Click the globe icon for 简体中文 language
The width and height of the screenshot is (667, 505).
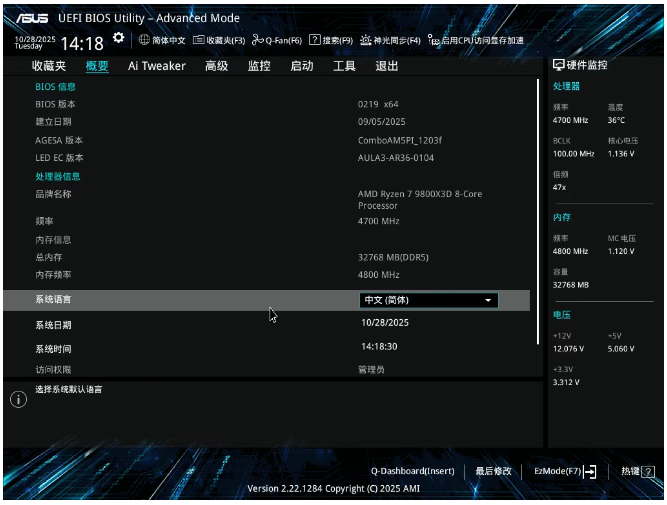(x=144, y=40)
